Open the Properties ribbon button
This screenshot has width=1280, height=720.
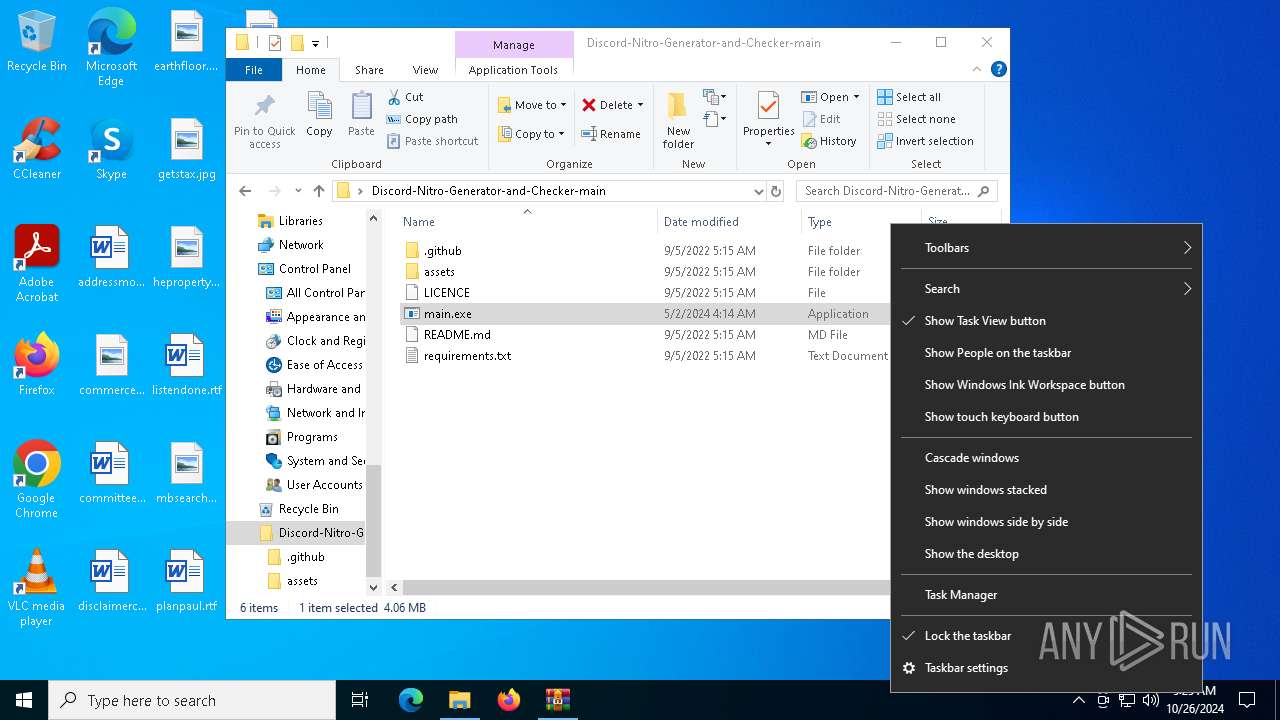point(769,120)
